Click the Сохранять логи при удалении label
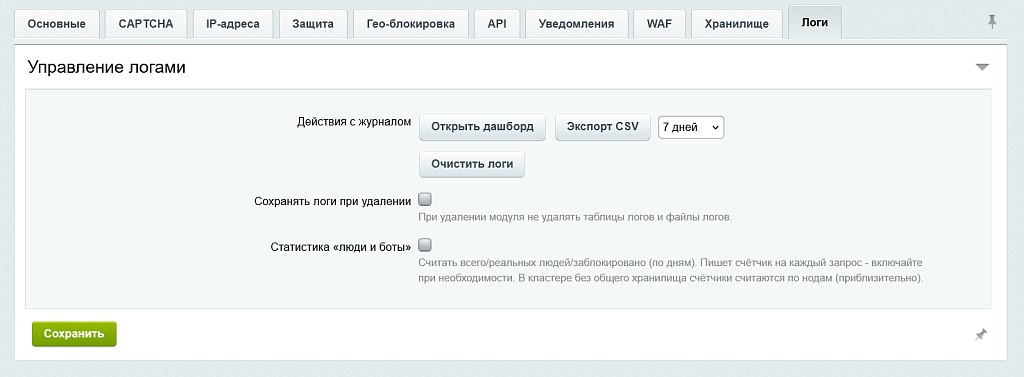1024x377 pixels. (x=332, y=201)
